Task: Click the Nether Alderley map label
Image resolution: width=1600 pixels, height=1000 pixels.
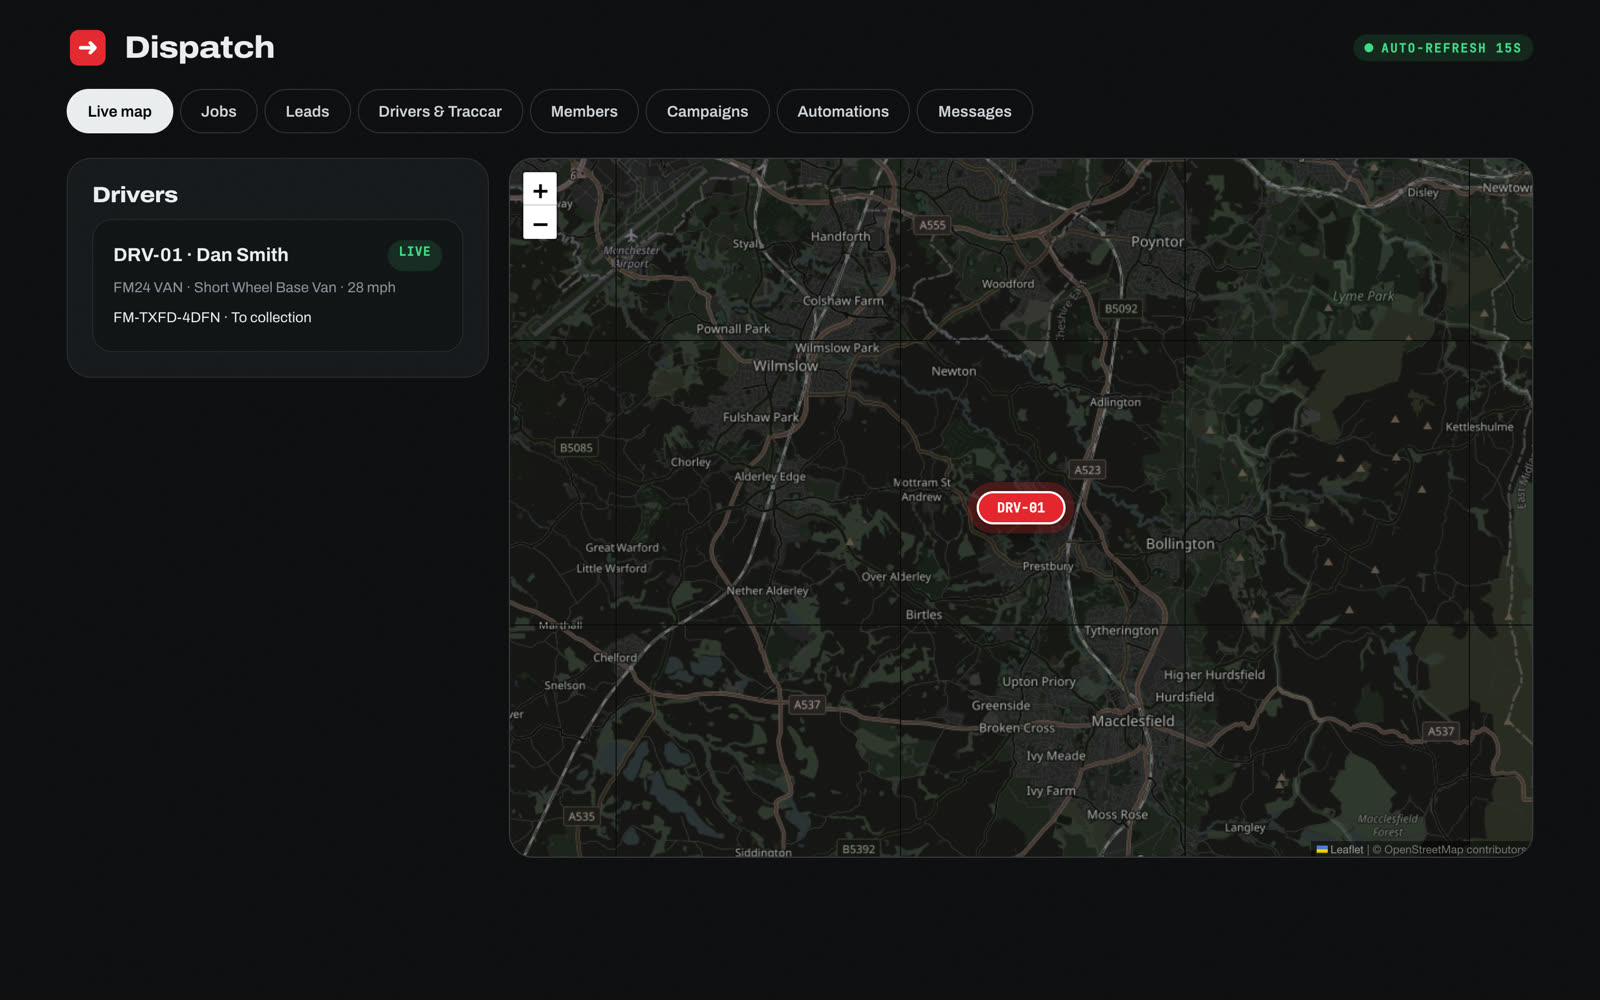Action: [767, 591]
